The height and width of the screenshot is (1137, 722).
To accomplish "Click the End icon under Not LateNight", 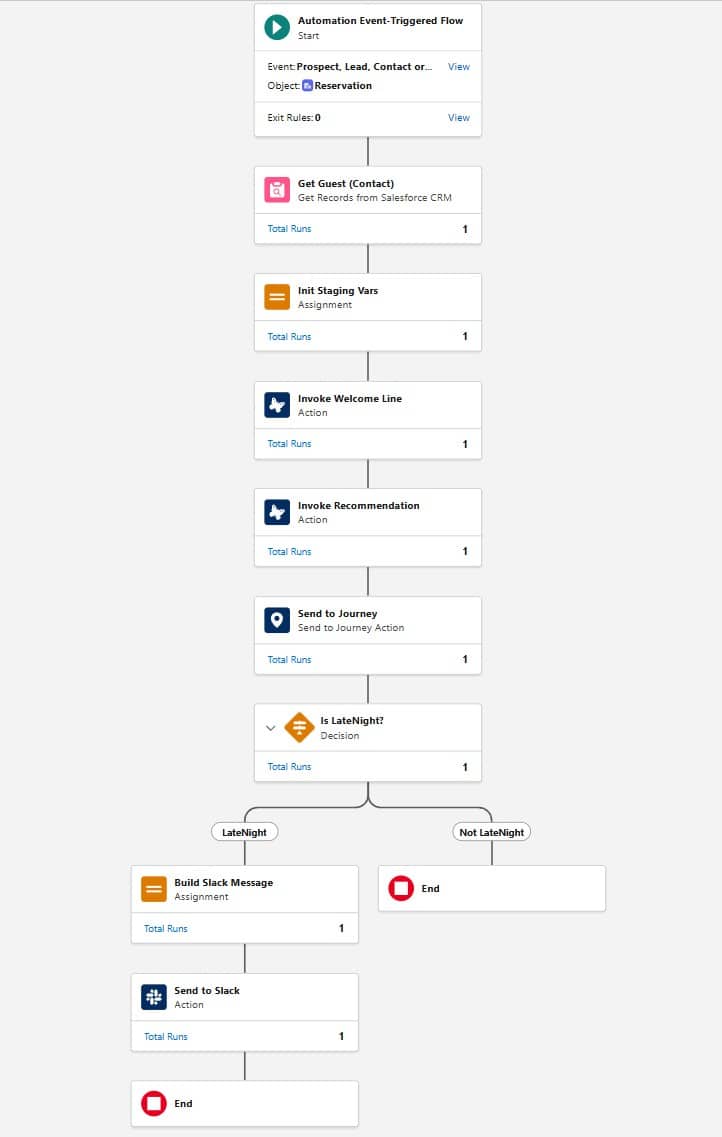I will coord(401,888).
